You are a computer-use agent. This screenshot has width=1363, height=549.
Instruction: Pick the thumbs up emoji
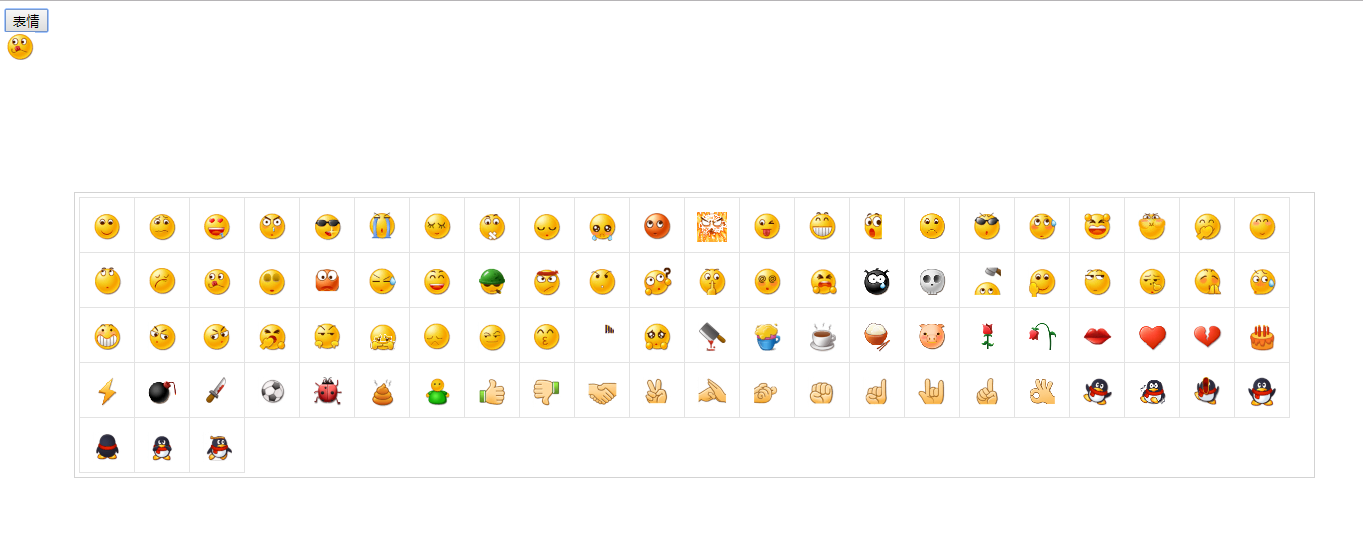(492, 391)
